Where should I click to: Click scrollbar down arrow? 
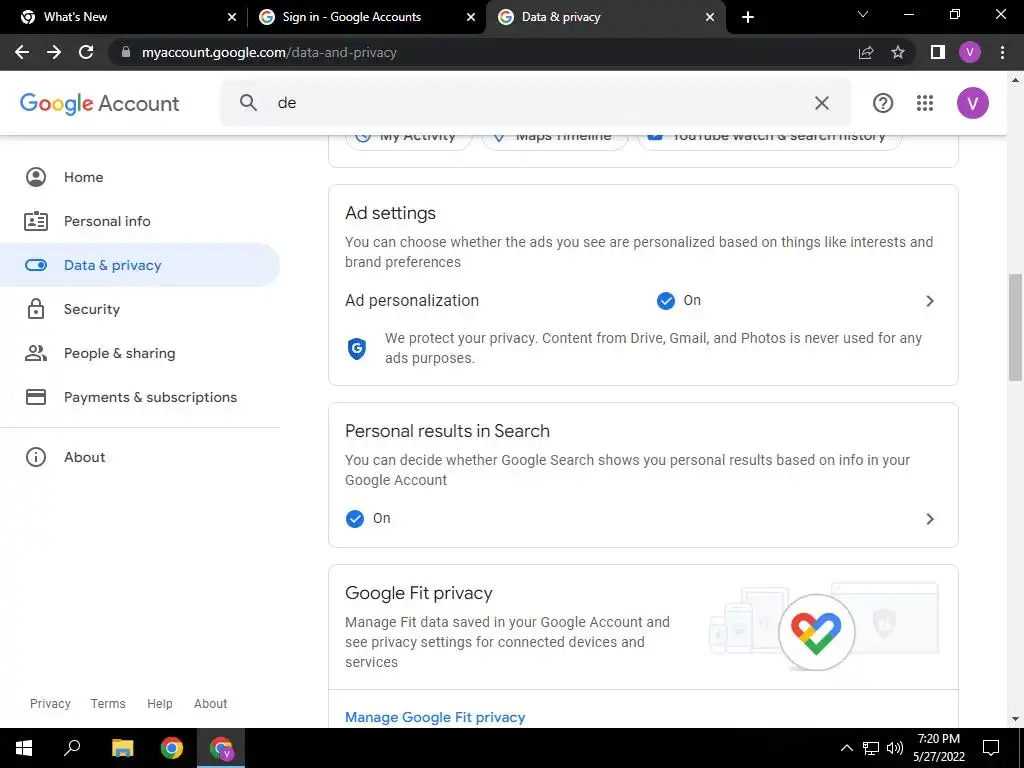[x=1015, y=719]
